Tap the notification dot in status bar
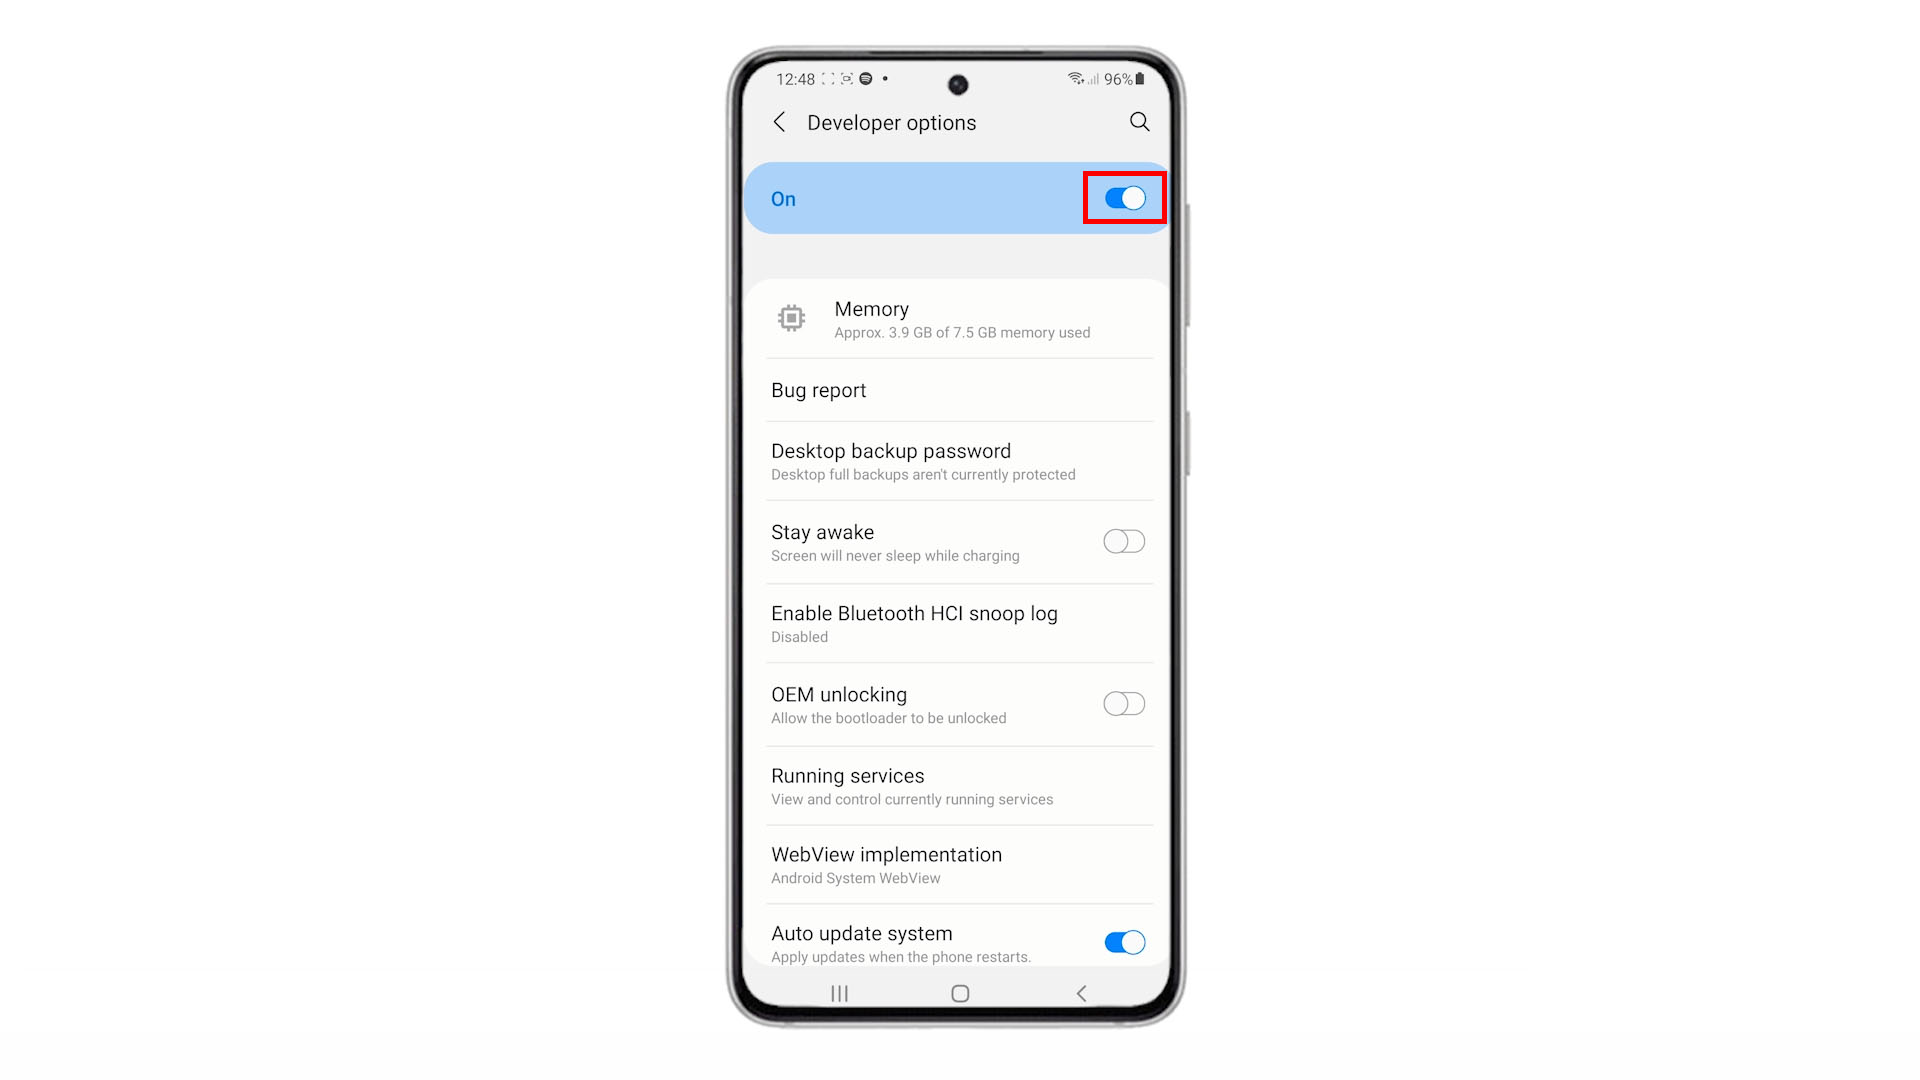The image size is (1920, 1080). click(x=886, y=78)
